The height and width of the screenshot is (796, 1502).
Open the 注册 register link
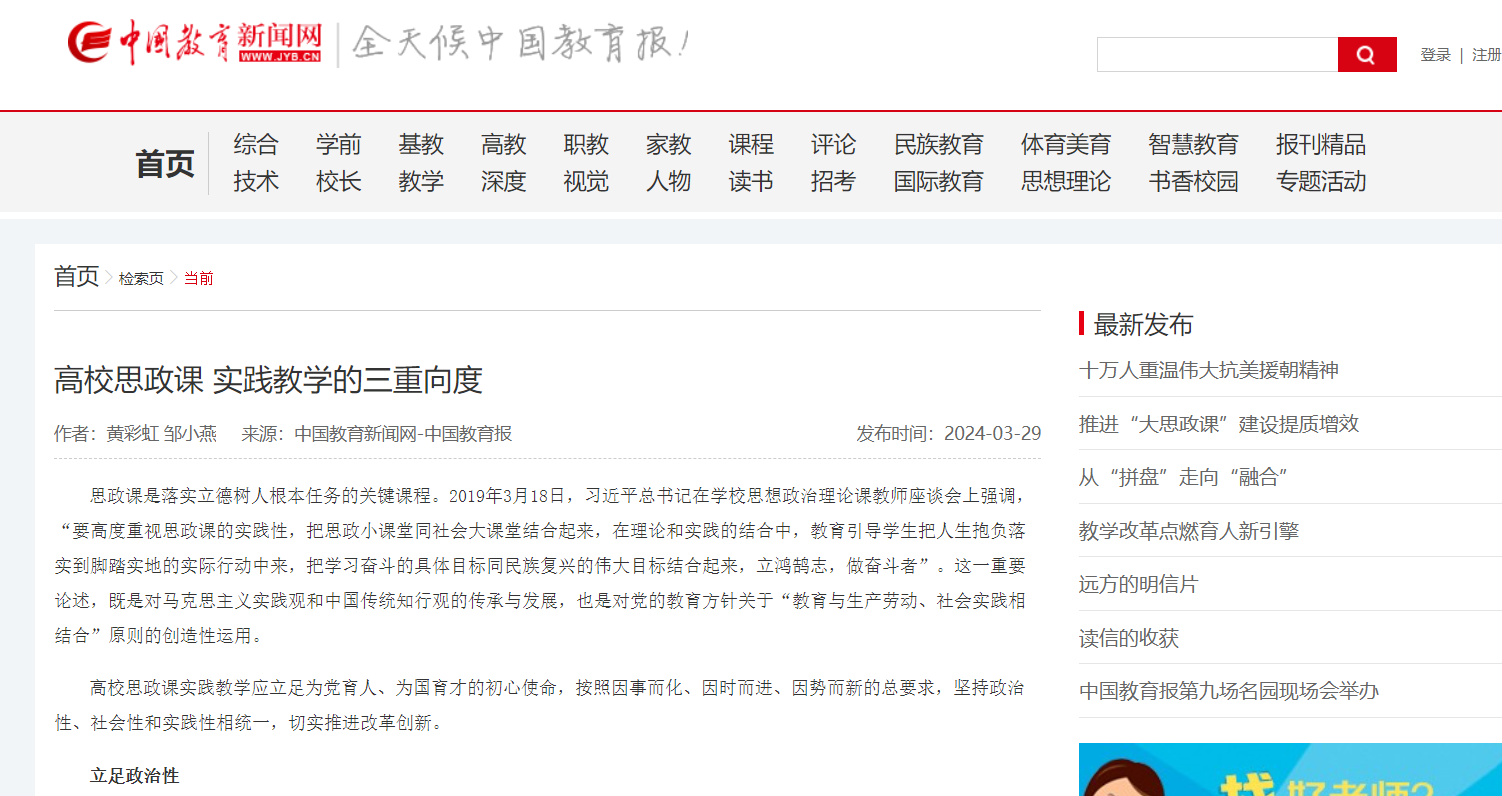tap(1486, 55)
